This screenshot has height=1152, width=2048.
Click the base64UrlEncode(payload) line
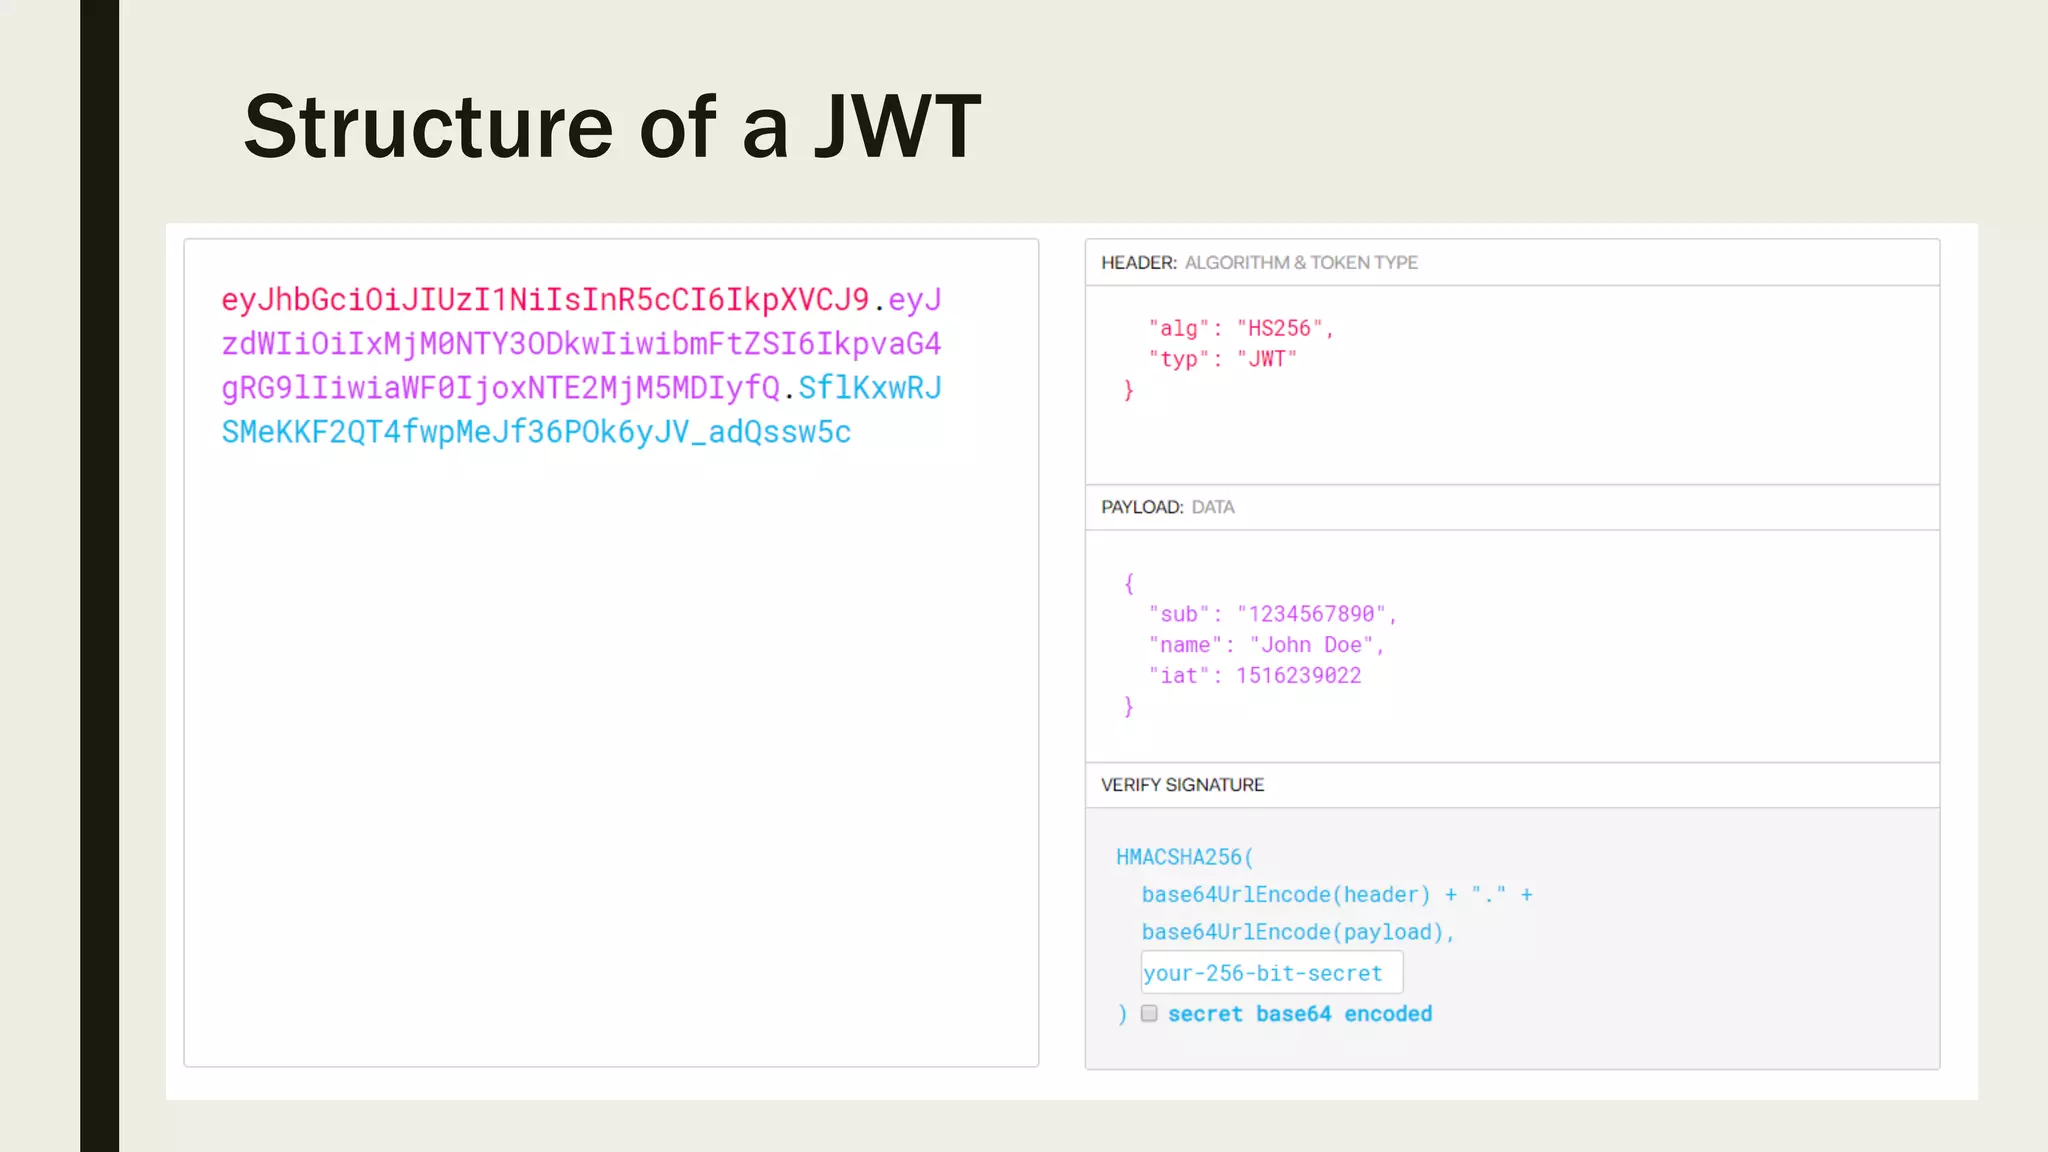[x=1298, y=932]
